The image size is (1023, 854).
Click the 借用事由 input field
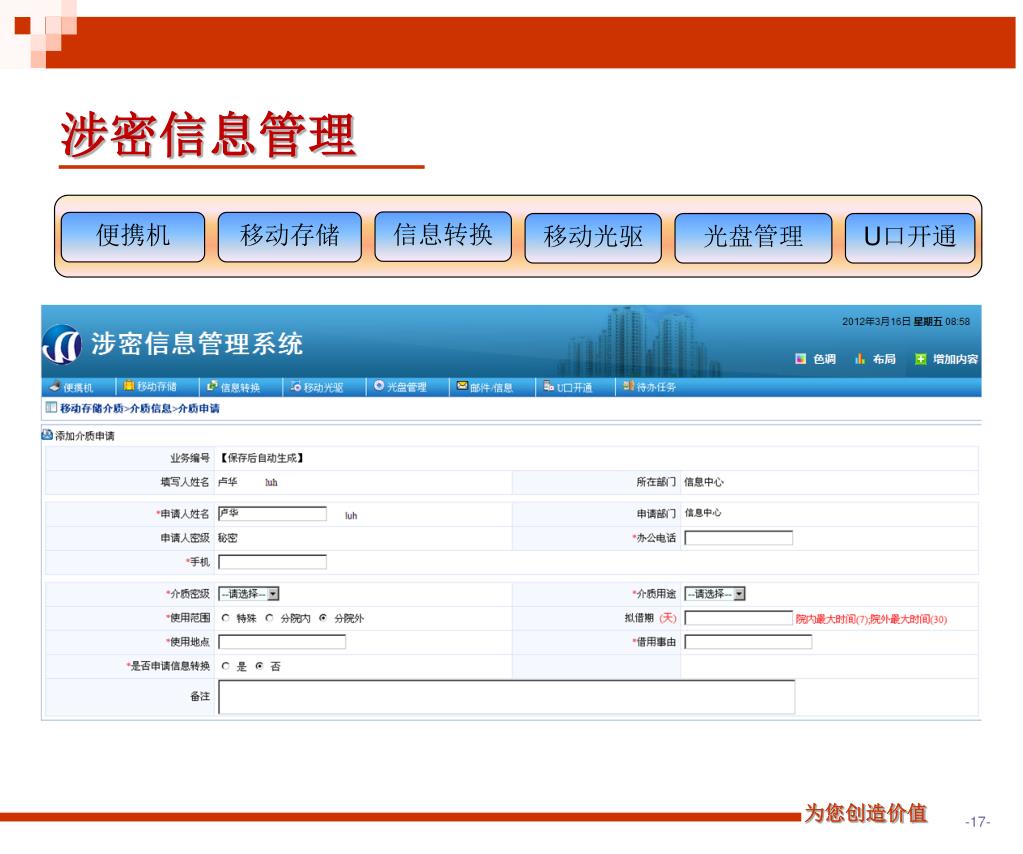[x=748, y=642]
